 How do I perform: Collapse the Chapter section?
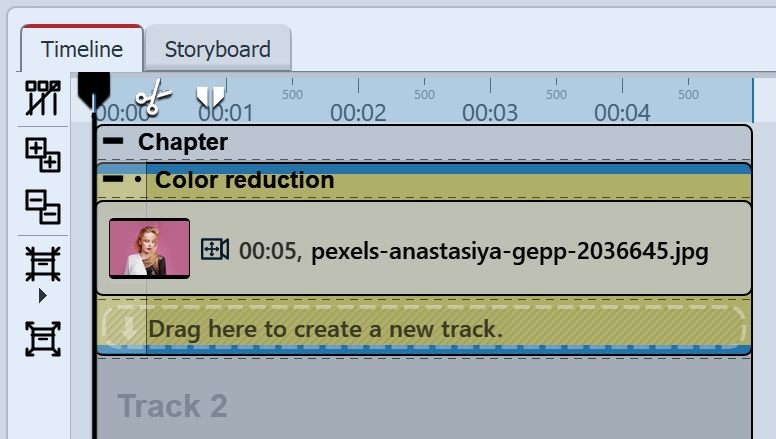[x=114, y=143]
